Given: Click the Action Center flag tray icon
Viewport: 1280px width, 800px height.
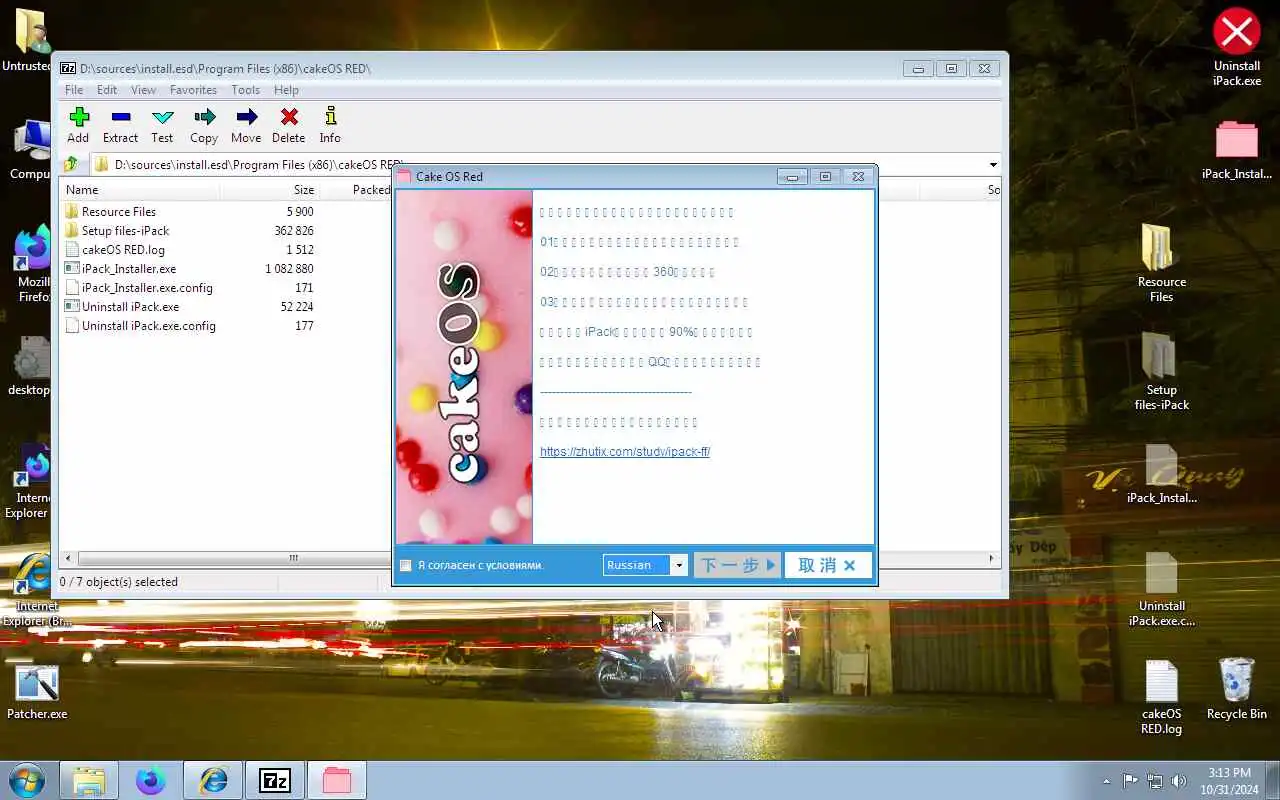Looking at the screenshot, I should tap(1131, 781).
